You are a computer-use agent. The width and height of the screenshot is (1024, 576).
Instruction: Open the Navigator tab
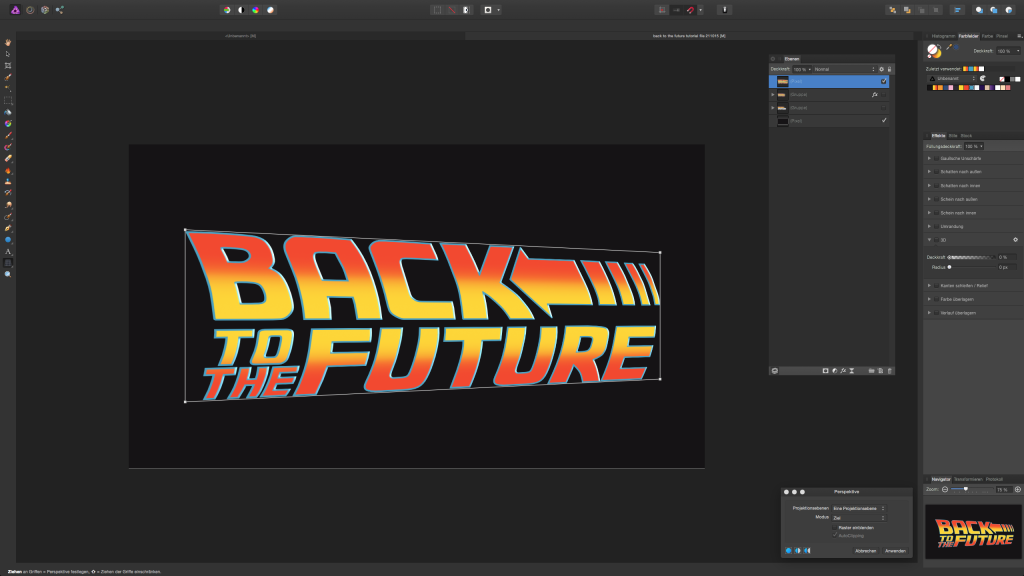pos(941,479)
